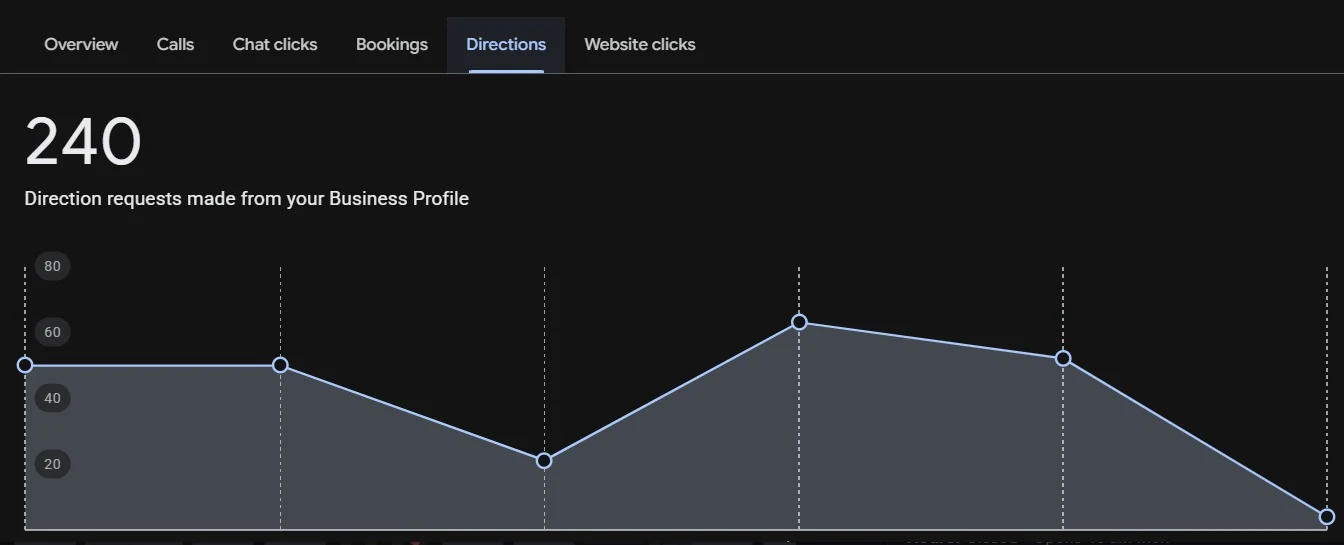This screenshot has width=1344, height=545.
Task: Go to the Bookings tab
Action: 392,45
